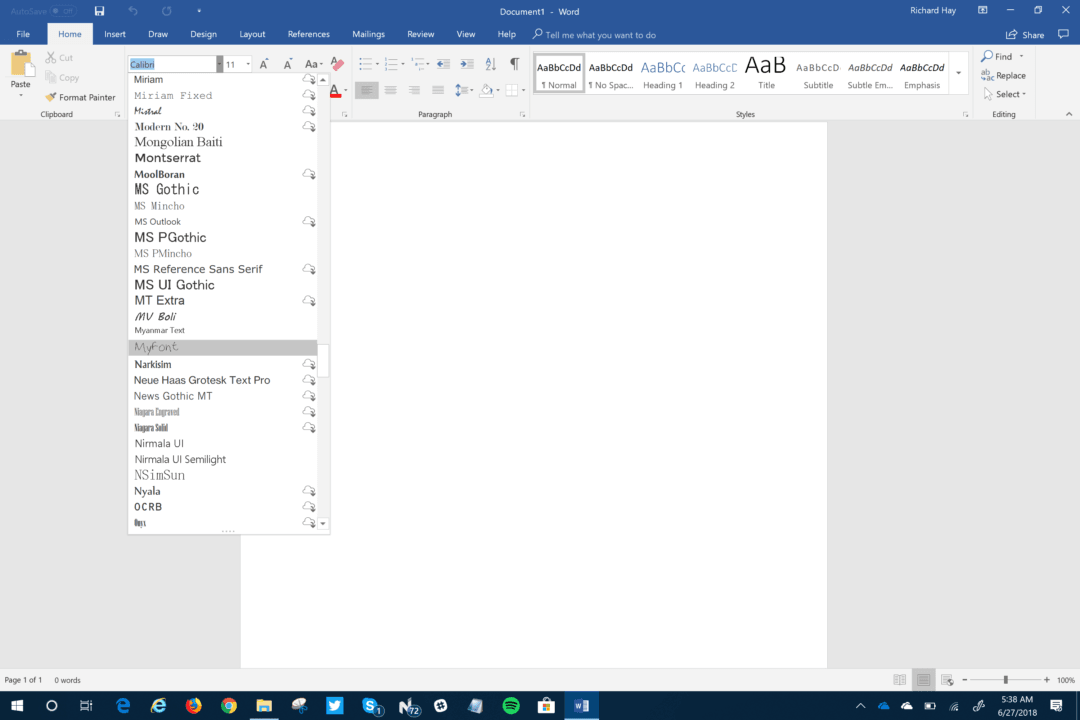Center align the paragraph

pyautogui.click(x=388, y=90)
